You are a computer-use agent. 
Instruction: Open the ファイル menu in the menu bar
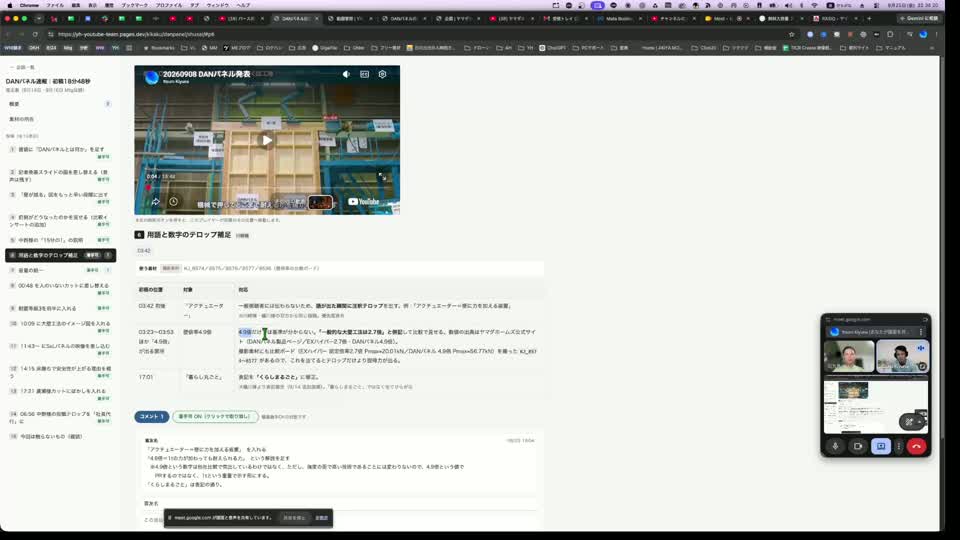pyautogui.click(x=55, y=5)
